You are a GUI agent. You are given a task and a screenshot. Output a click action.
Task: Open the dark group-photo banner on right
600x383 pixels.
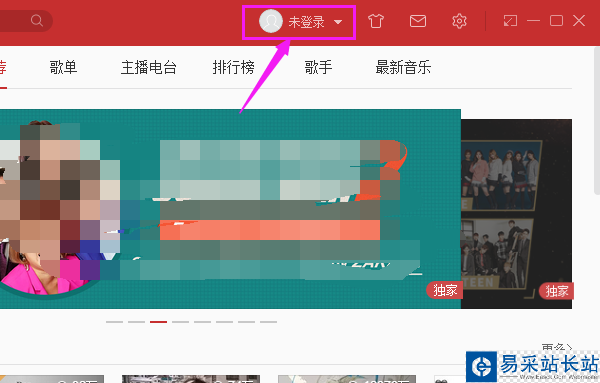coord(517,214)
